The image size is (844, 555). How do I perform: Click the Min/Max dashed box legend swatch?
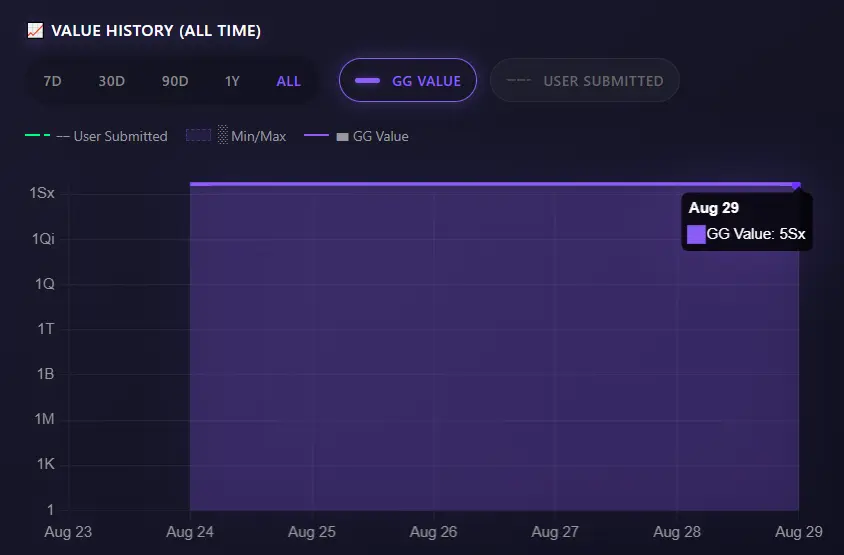pos(198,135)
